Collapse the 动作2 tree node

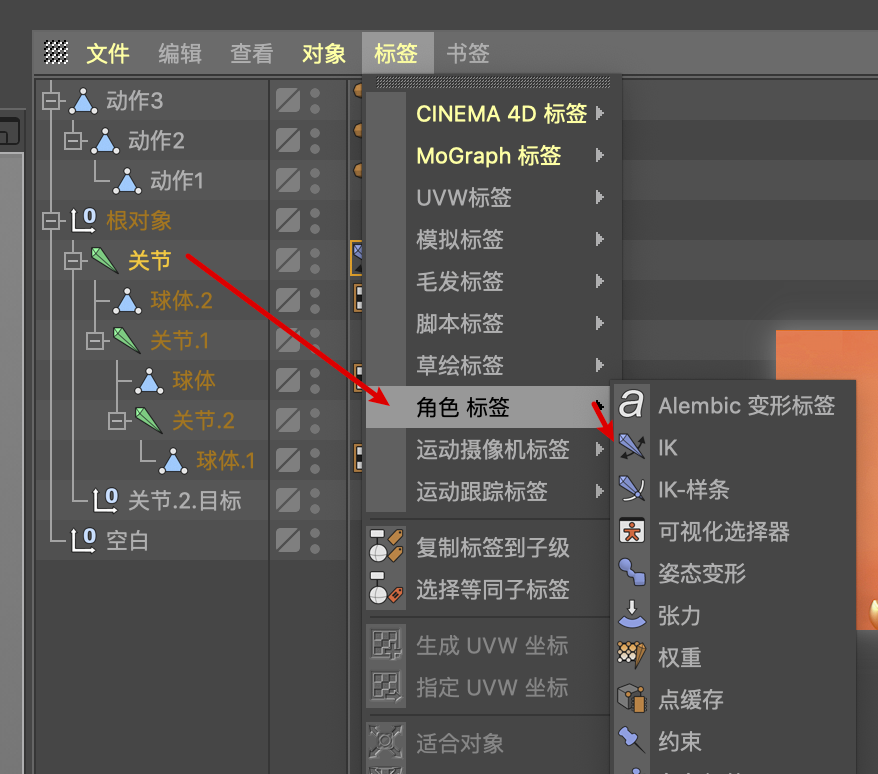tap(73, 141)
